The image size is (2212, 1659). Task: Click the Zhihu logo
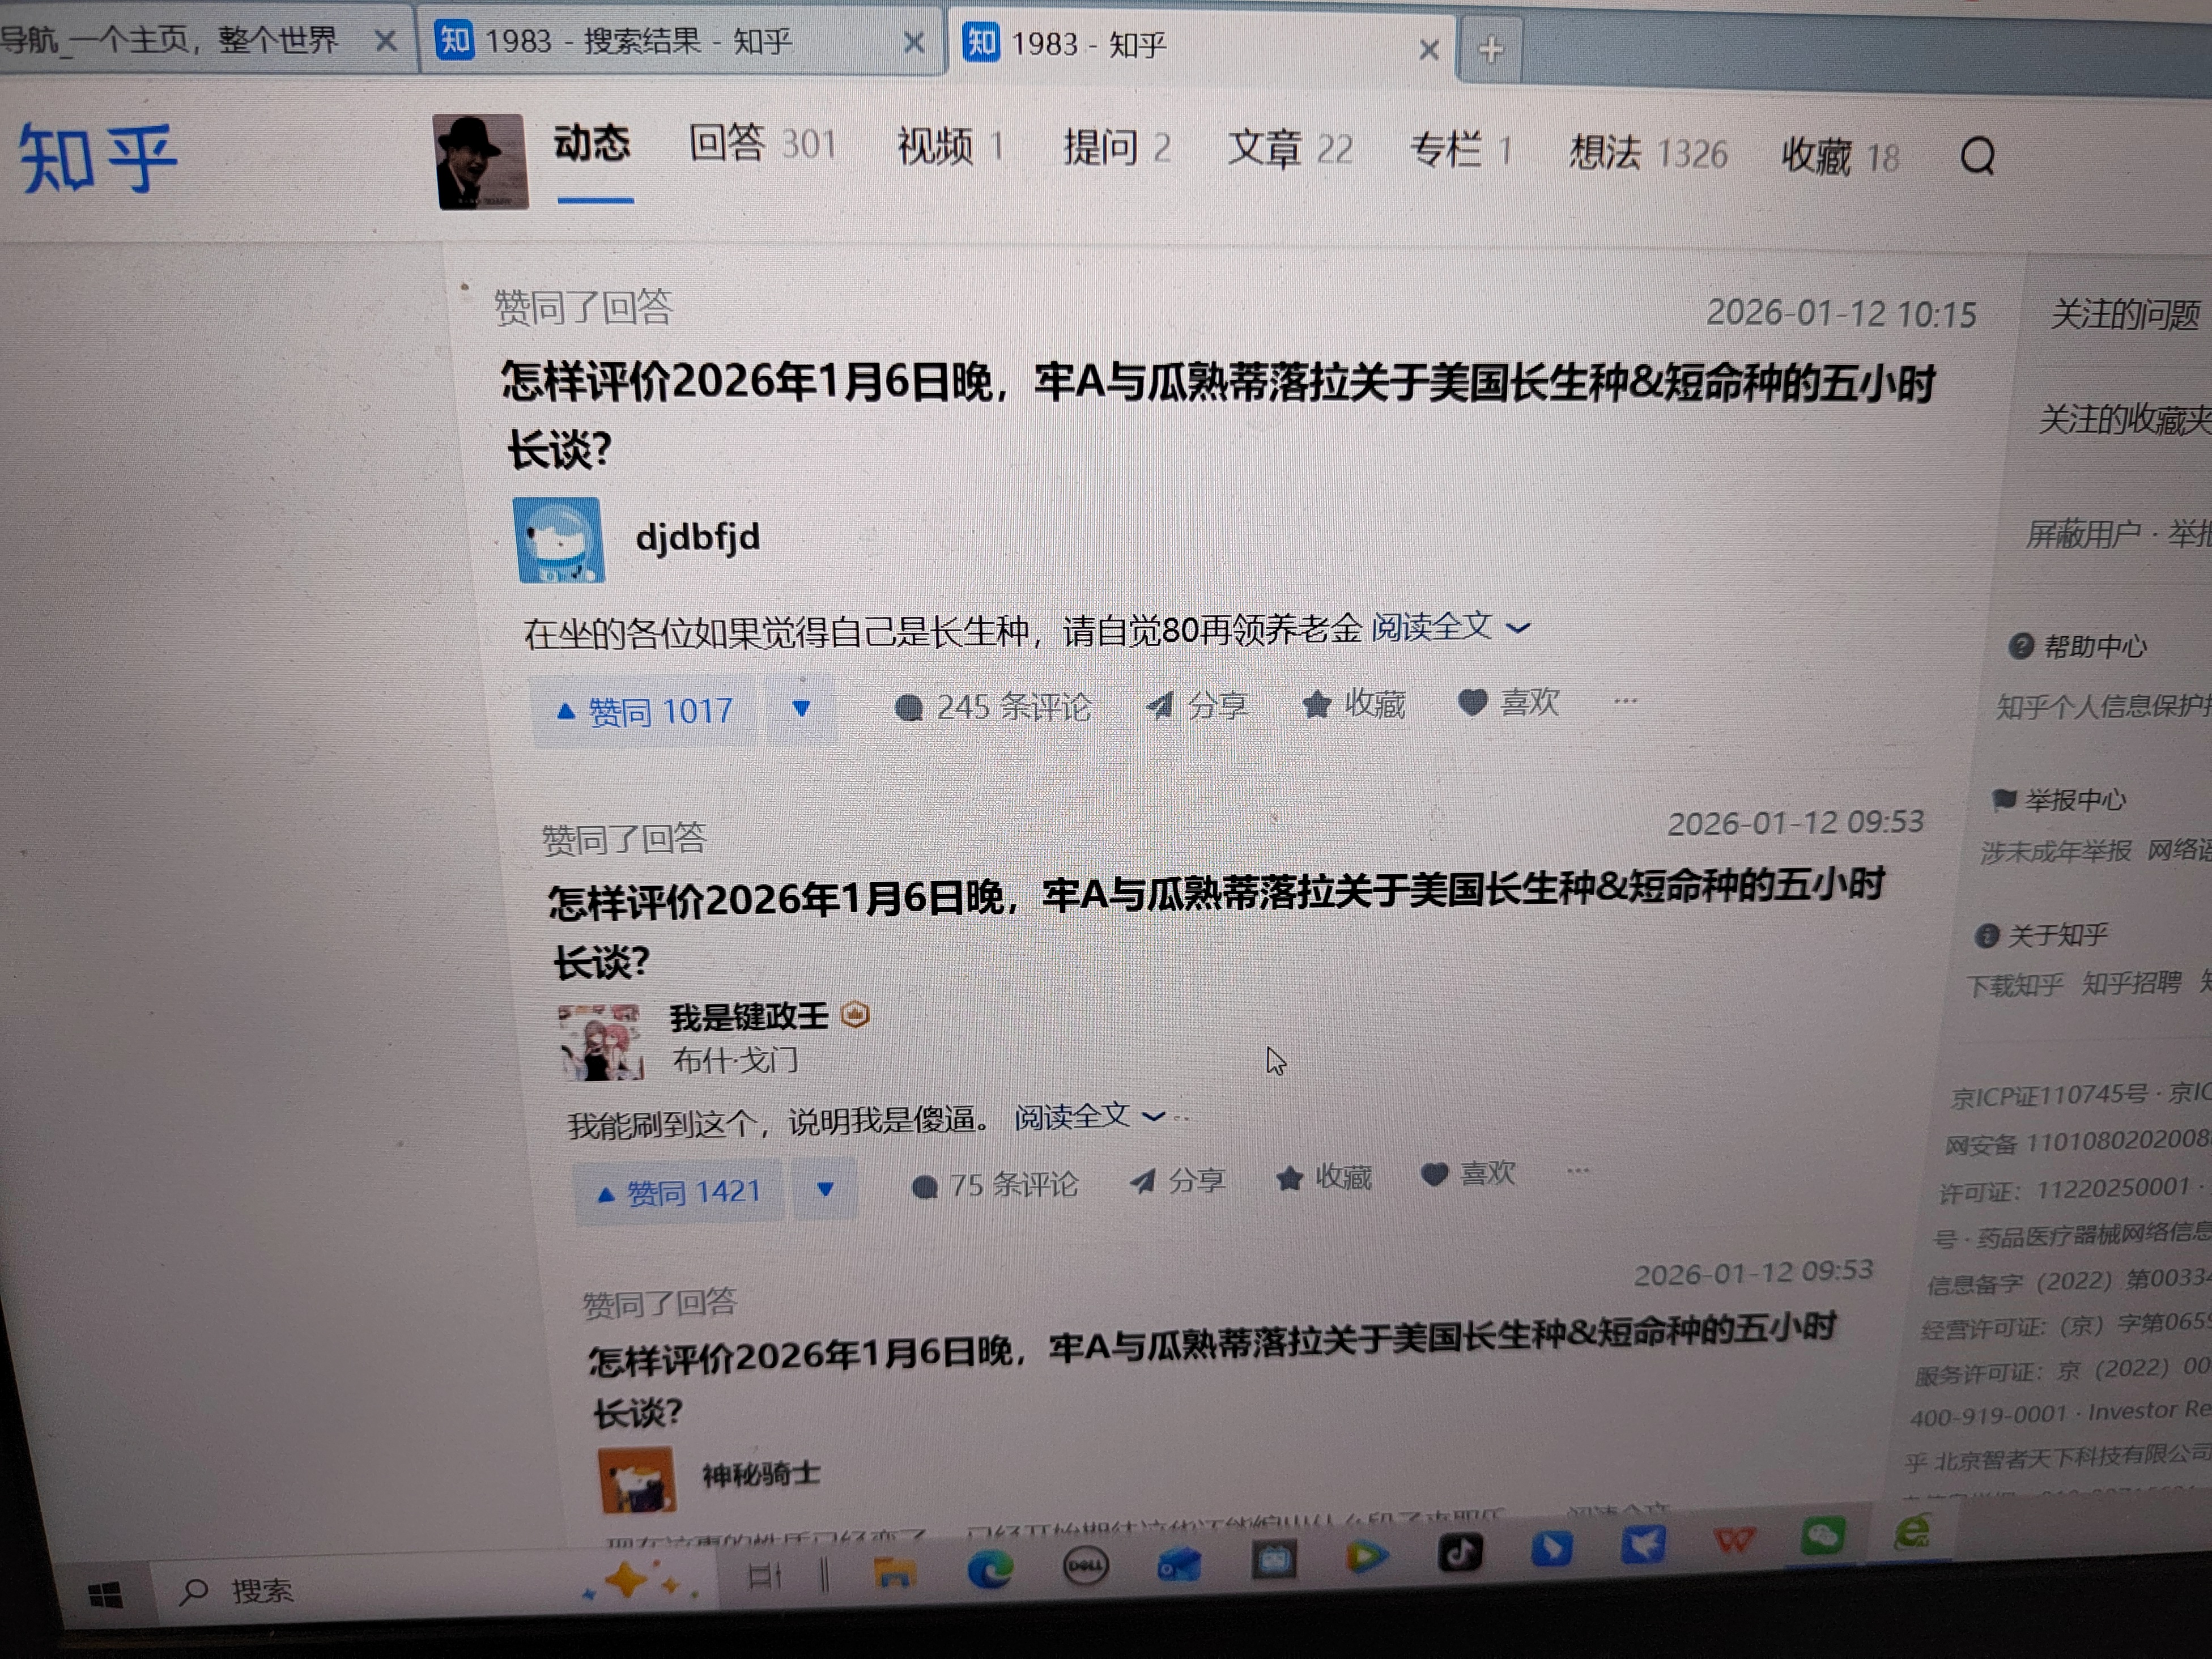pos(98,157)
